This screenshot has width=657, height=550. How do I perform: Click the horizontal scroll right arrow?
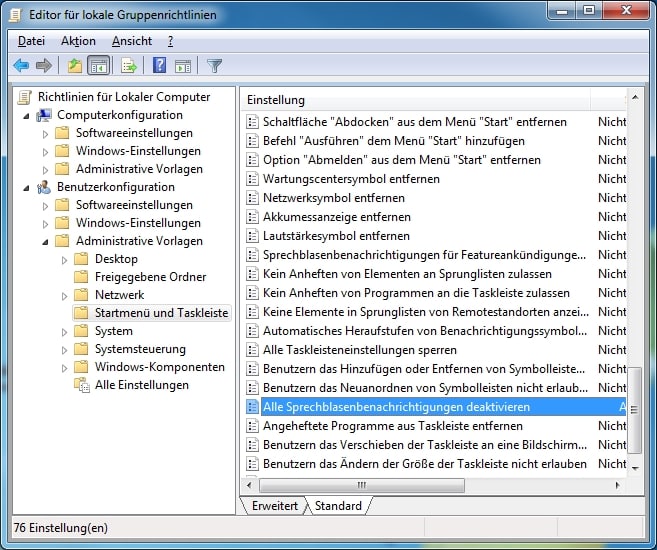(x=617, y=485)
